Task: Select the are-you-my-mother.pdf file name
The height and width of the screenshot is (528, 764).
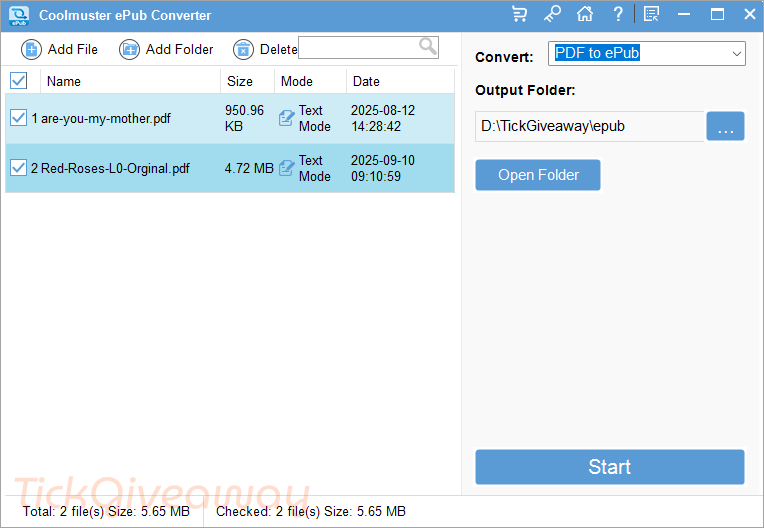Action: pos(106,118)
